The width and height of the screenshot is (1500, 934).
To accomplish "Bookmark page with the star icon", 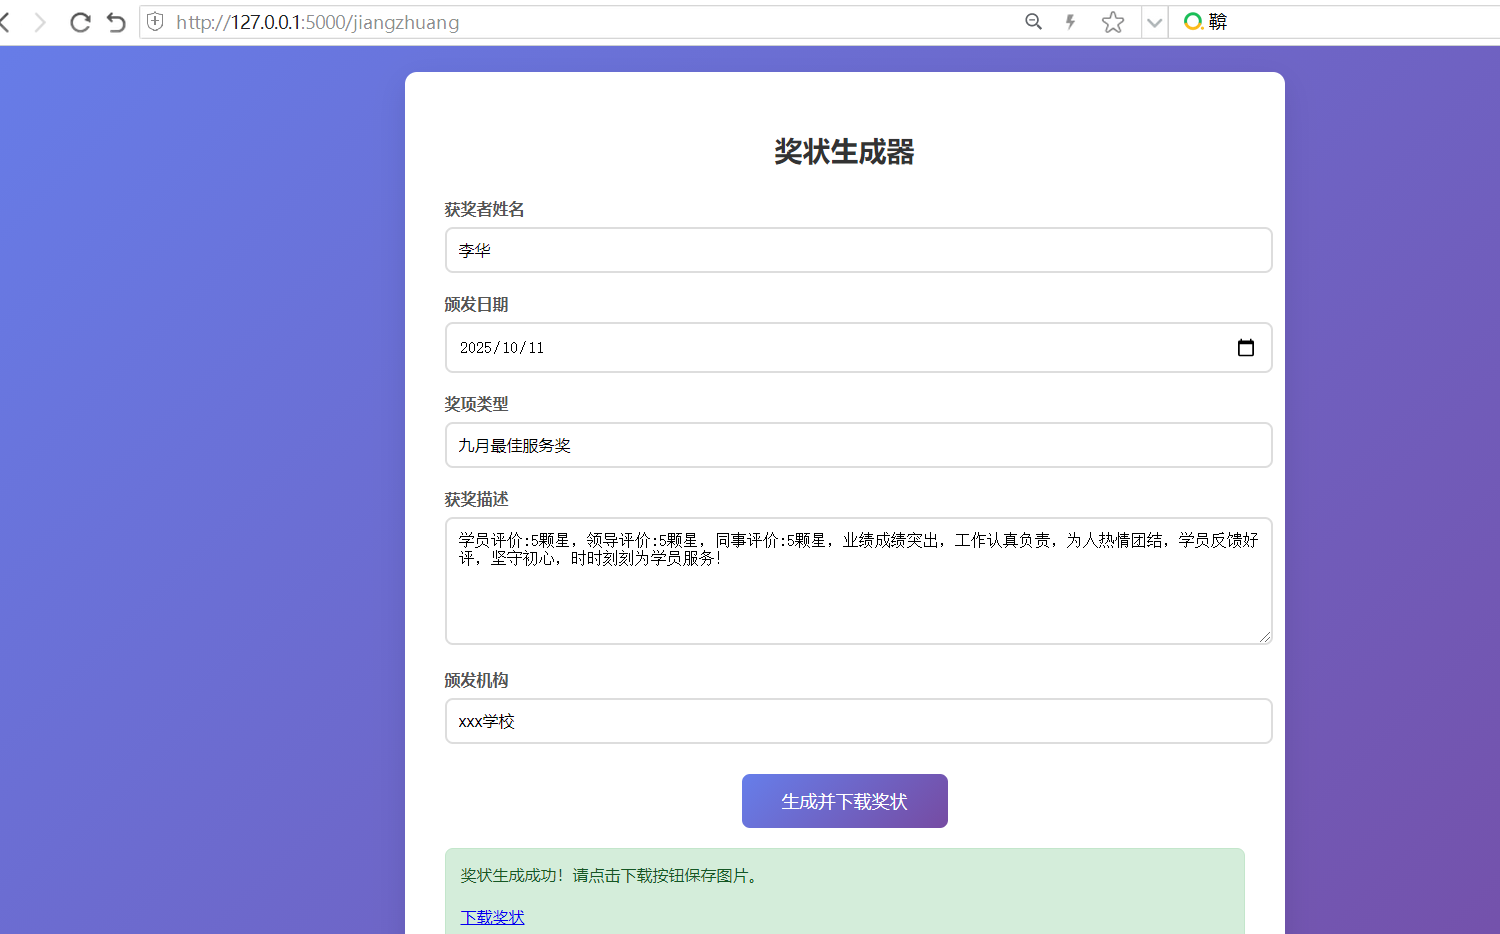I will tap(1113, 22).
